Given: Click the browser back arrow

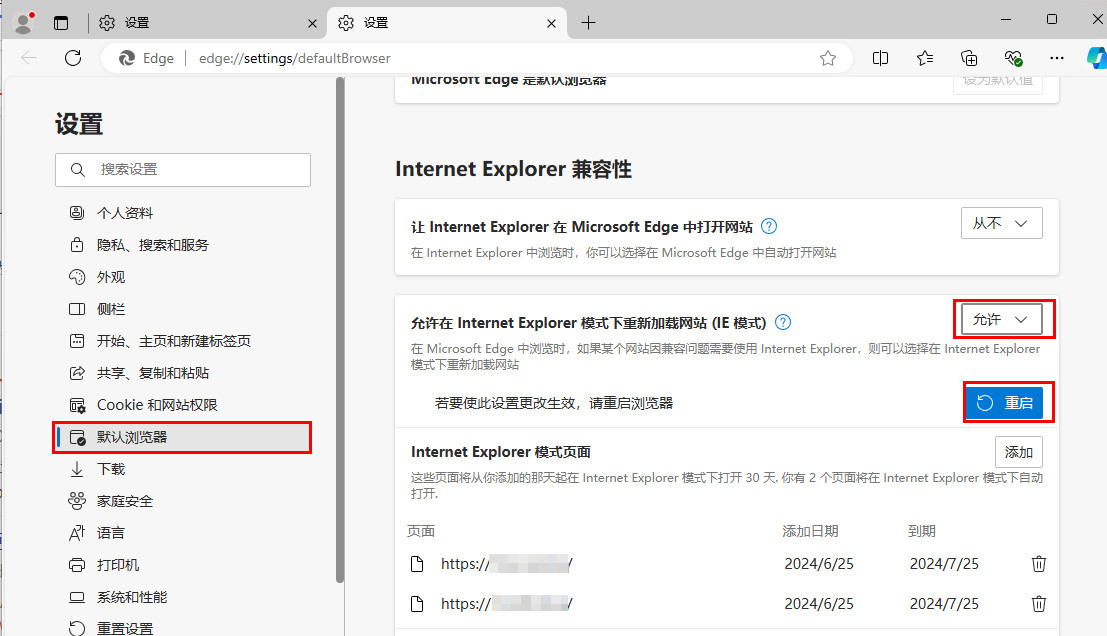Looking at the screenshot, I should tap(29, 58).
